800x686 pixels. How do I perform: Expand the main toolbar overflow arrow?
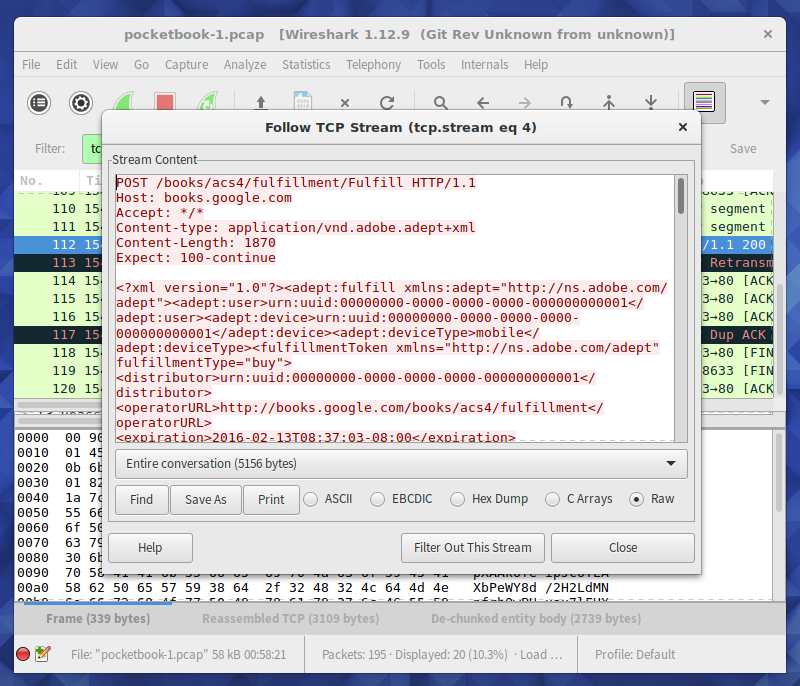(764, 103)
